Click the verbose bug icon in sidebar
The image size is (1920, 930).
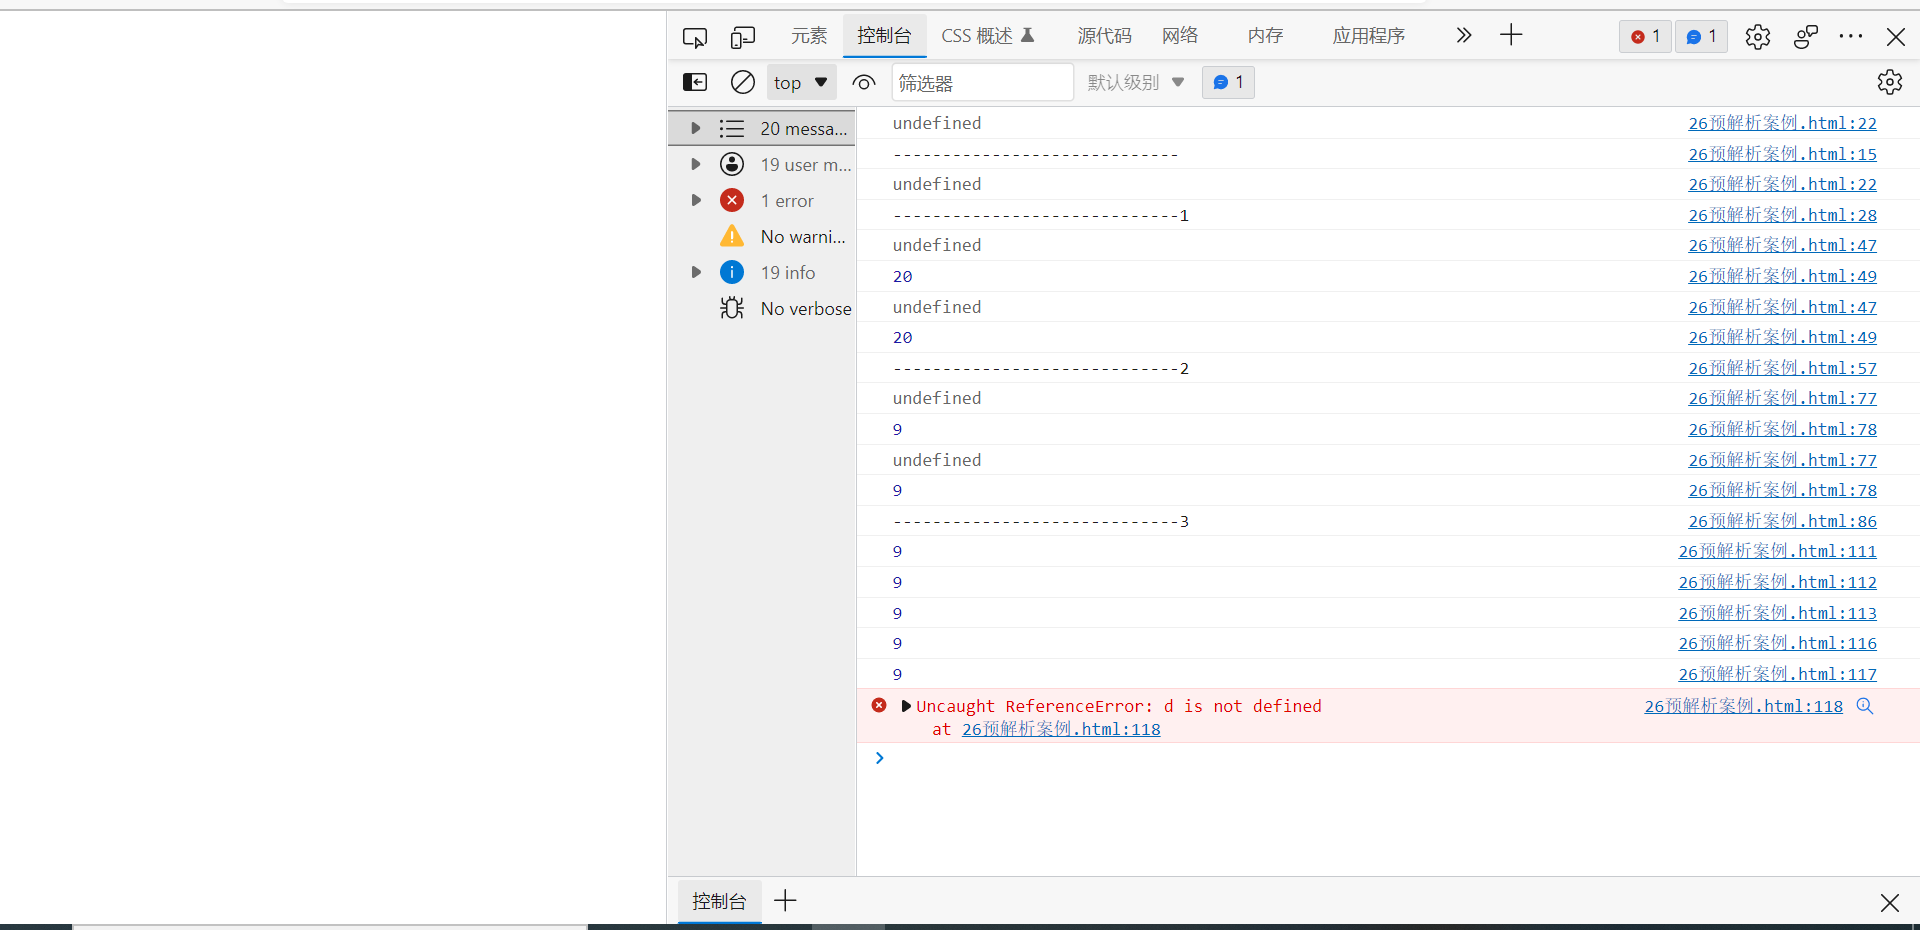(732, 308)
